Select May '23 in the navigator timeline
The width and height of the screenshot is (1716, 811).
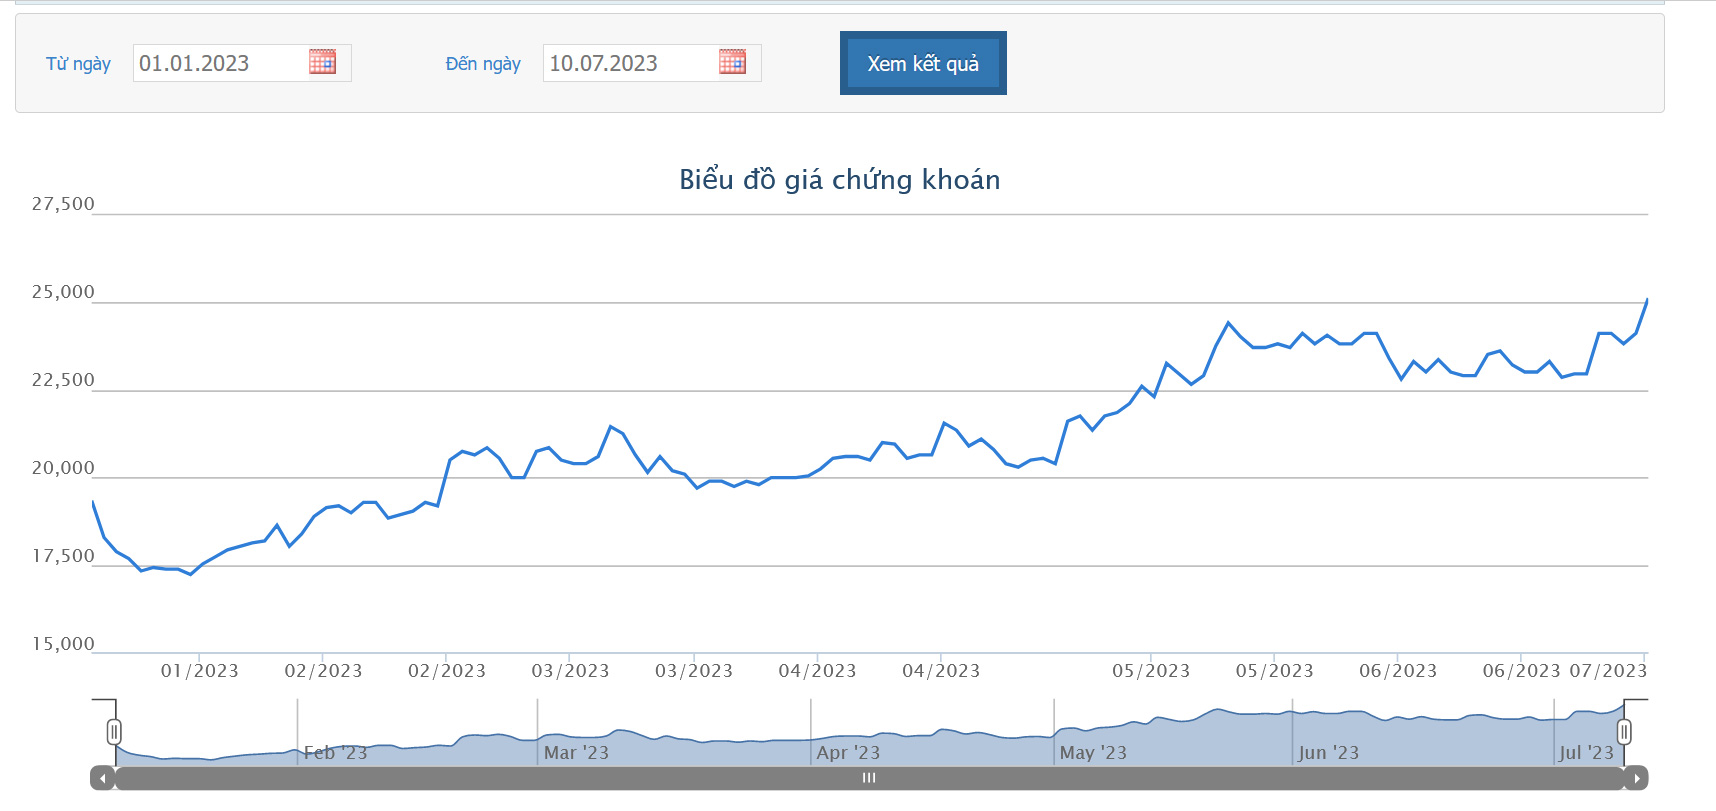[x=1093, y=753]
